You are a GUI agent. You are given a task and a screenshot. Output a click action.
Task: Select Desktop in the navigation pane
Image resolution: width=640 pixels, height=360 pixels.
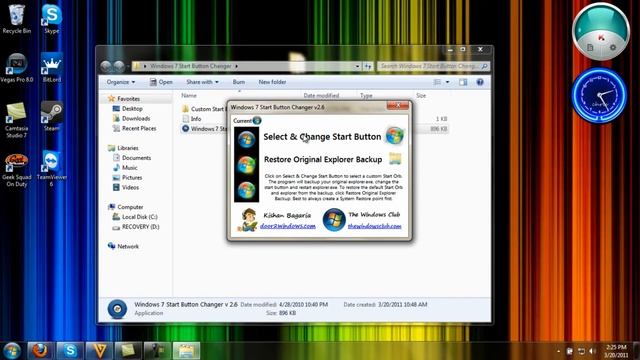[132, 109]
